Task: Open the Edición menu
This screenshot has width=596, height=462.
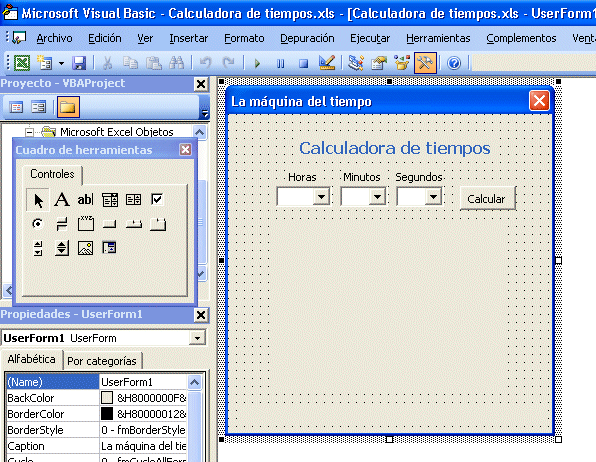Action: 105,38
